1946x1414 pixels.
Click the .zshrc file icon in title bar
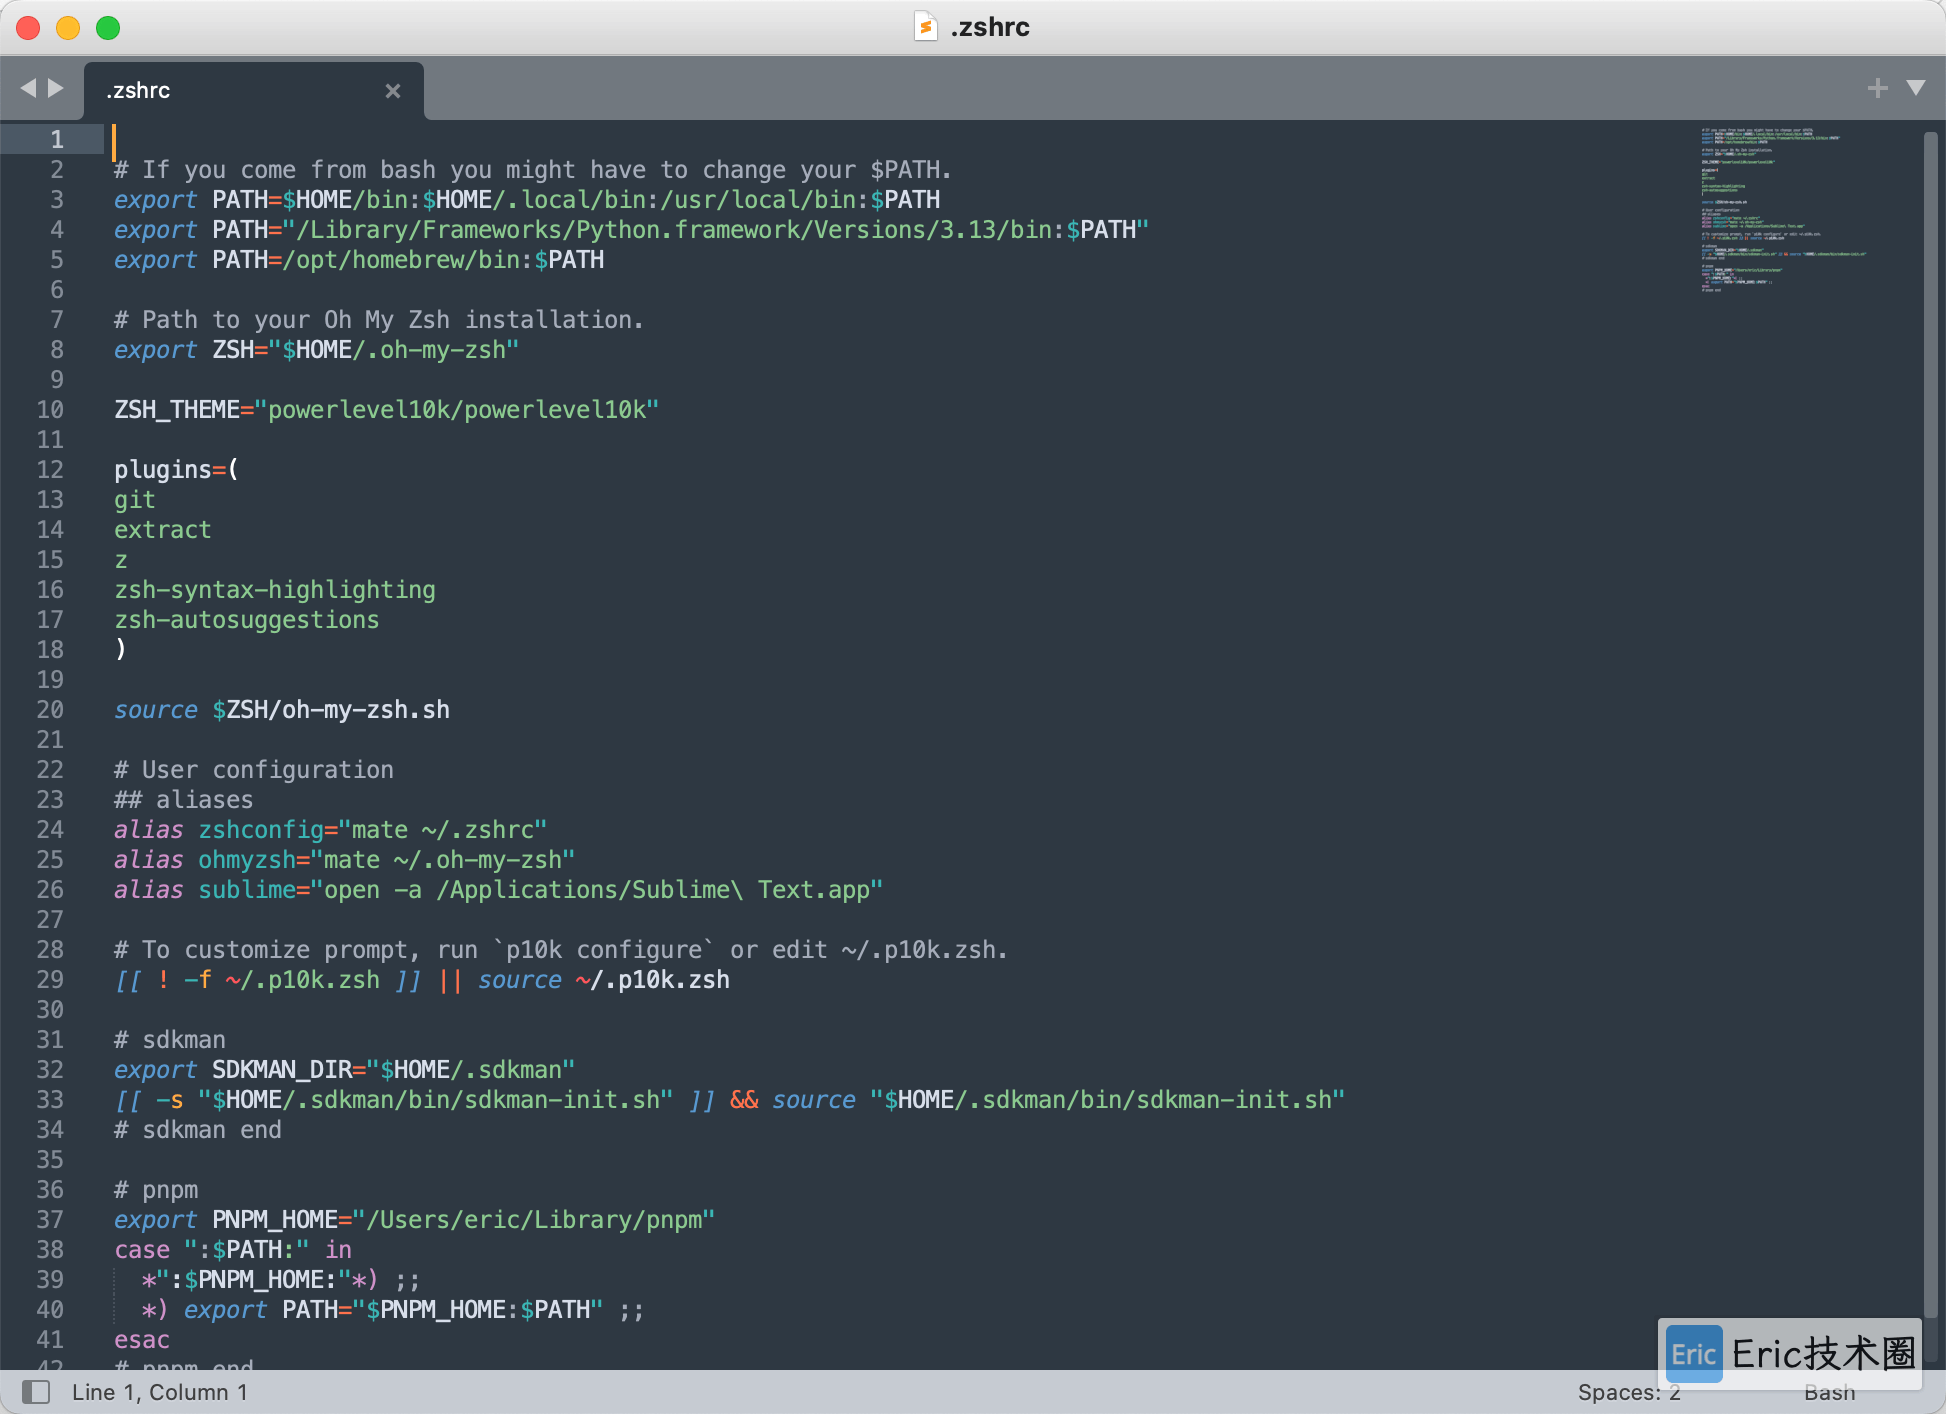pyautogui.click(x=926, y=26)
